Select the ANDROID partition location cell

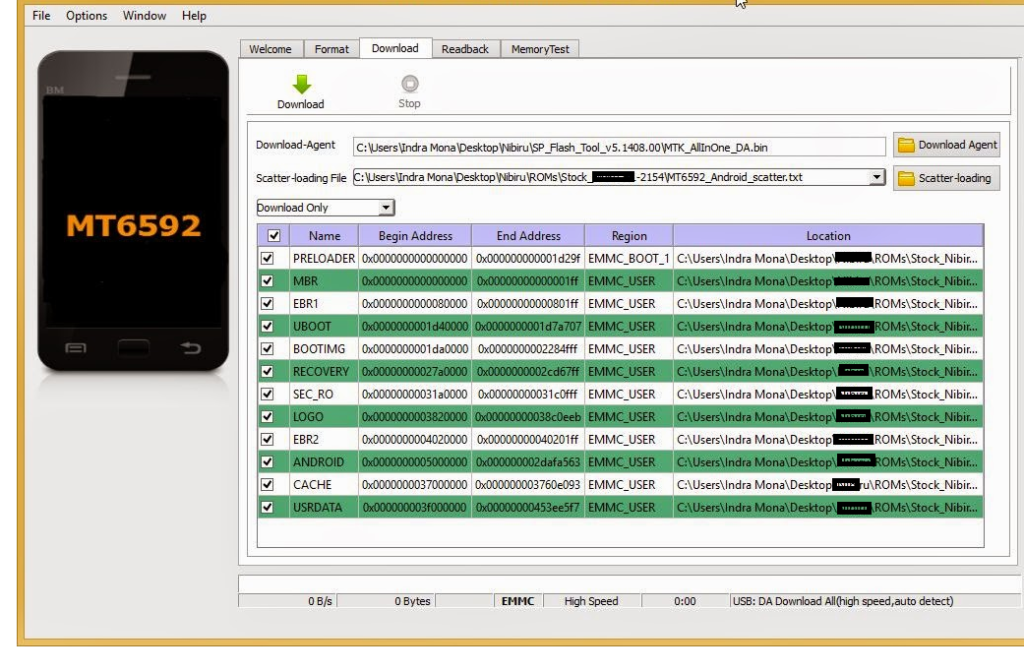pos(827,462)
